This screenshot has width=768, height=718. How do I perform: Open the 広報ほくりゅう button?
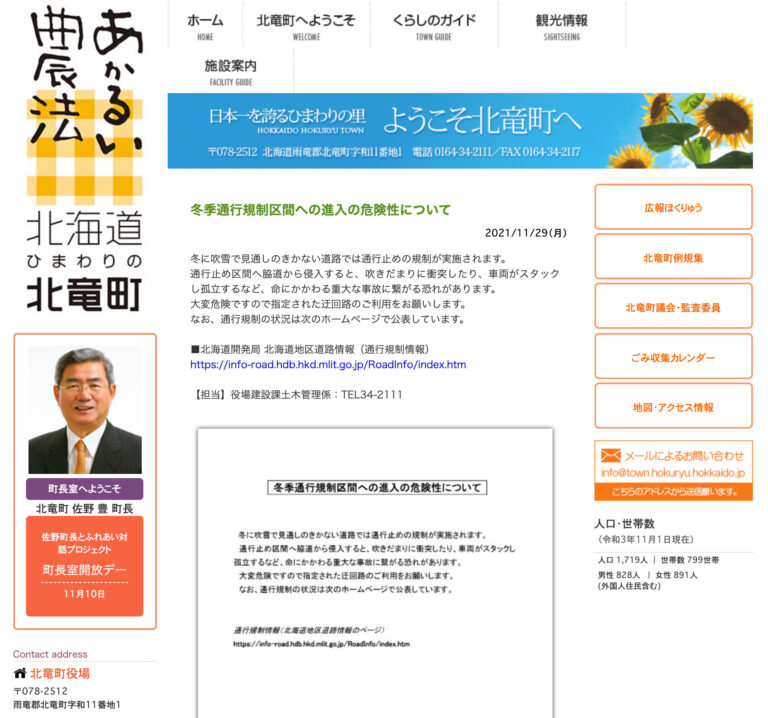(673, 207)
